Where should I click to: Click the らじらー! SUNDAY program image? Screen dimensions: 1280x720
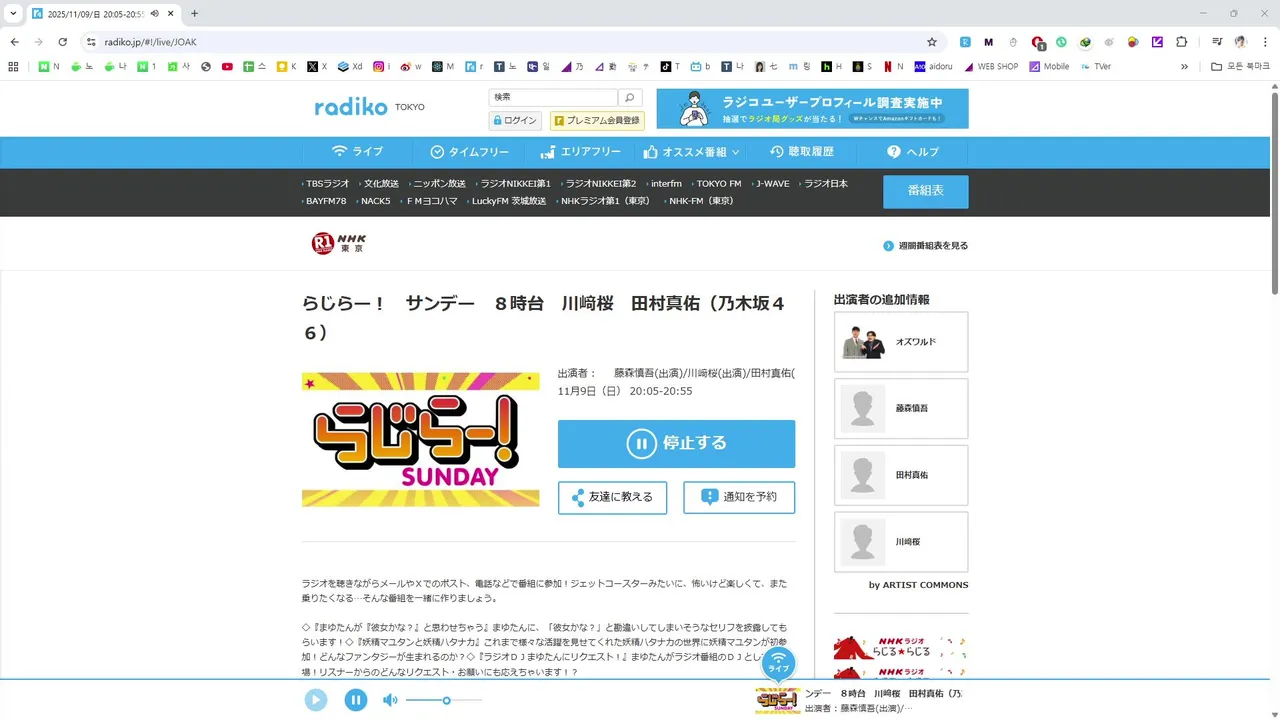point(420,440)
